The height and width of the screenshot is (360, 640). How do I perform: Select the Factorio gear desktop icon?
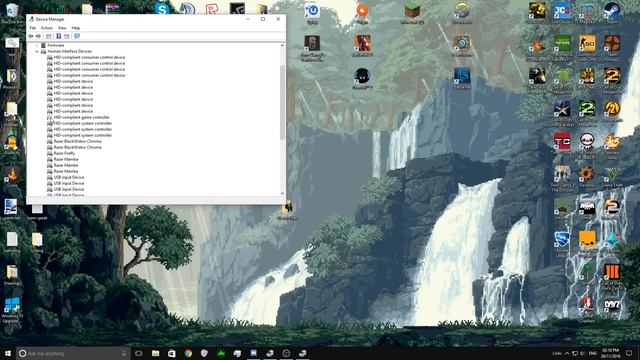(587, 176)
